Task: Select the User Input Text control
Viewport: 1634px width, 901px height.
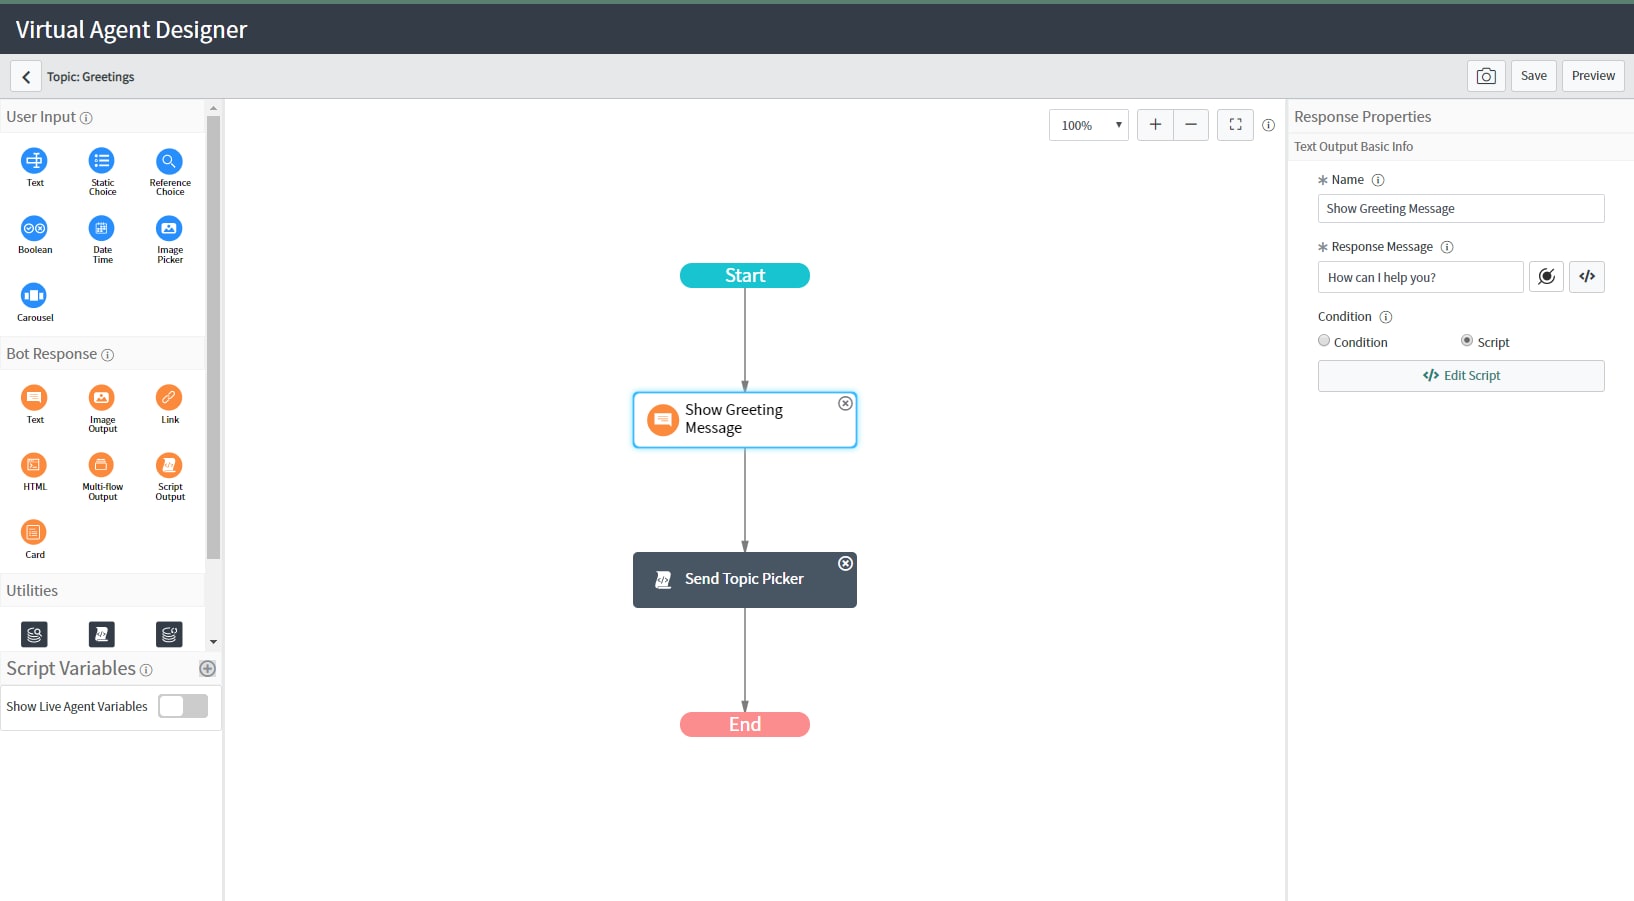Action: [x=34, y=161]
